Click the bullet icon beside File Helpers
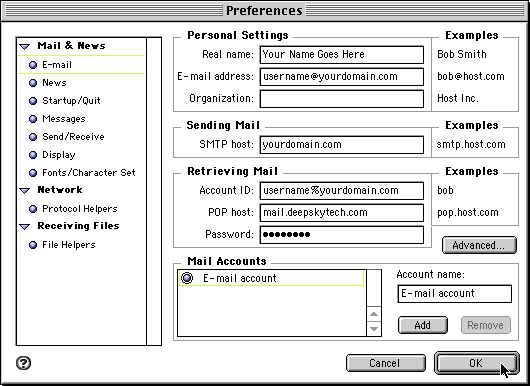530x386 pixels. 33,245
